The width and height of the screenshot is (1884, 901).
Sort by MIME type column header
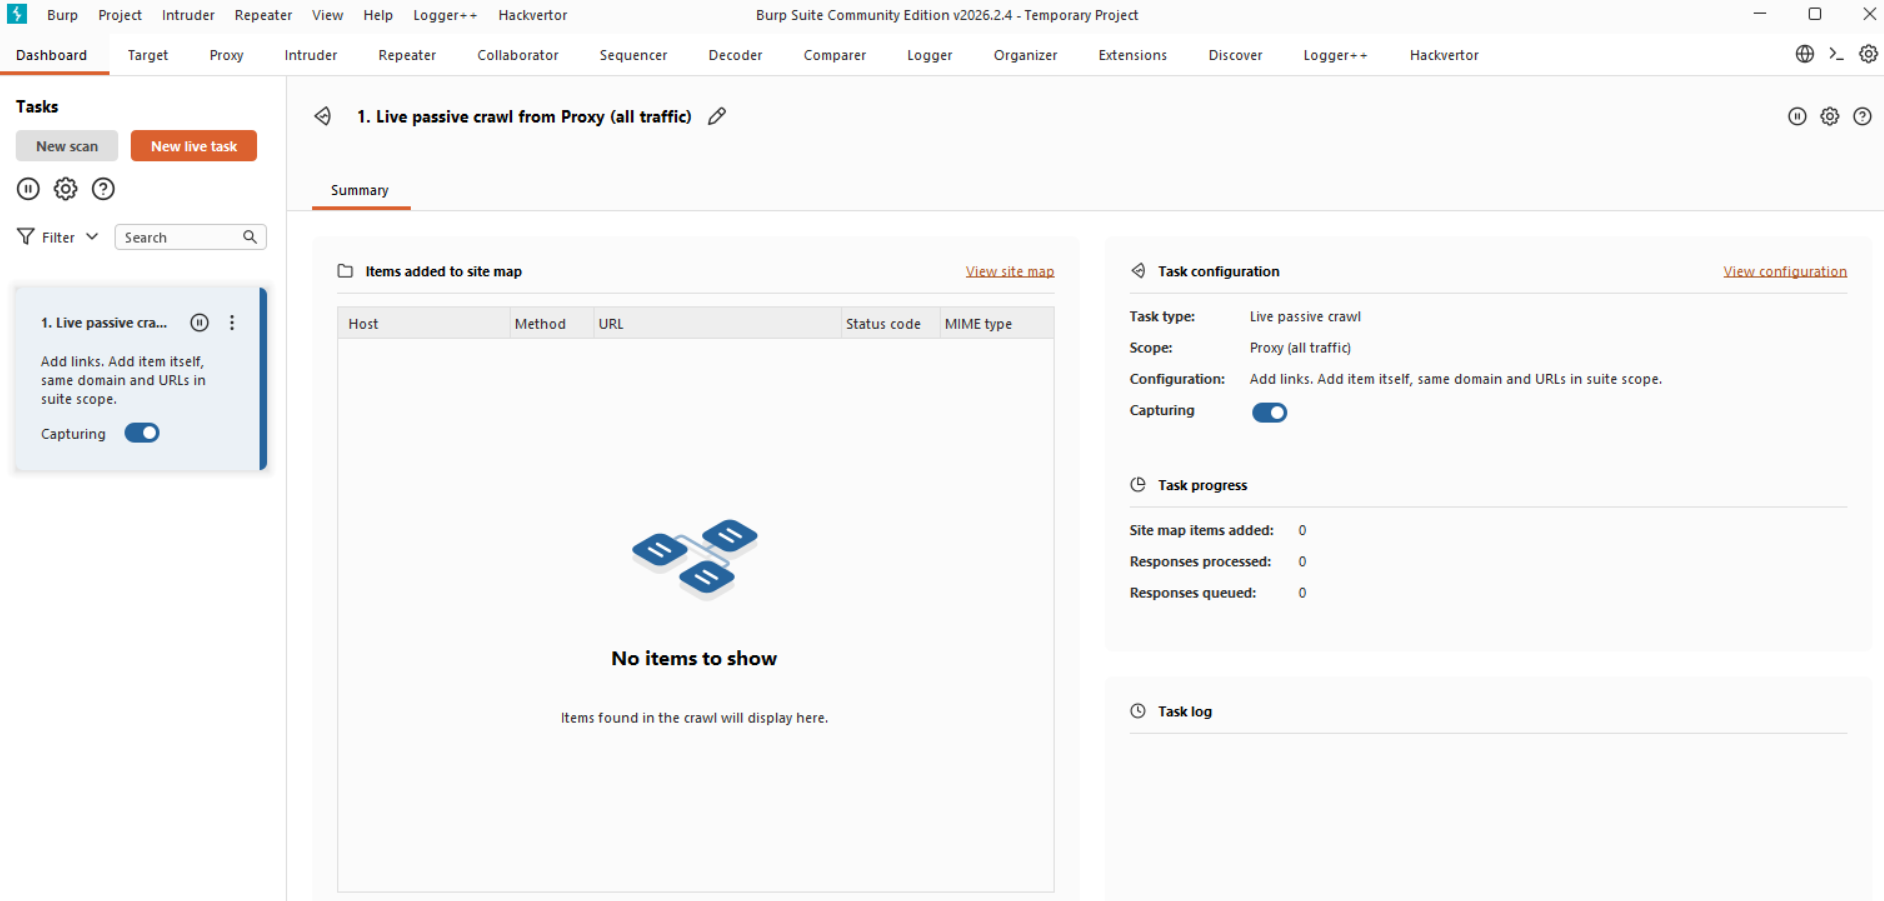click(996, 324)
